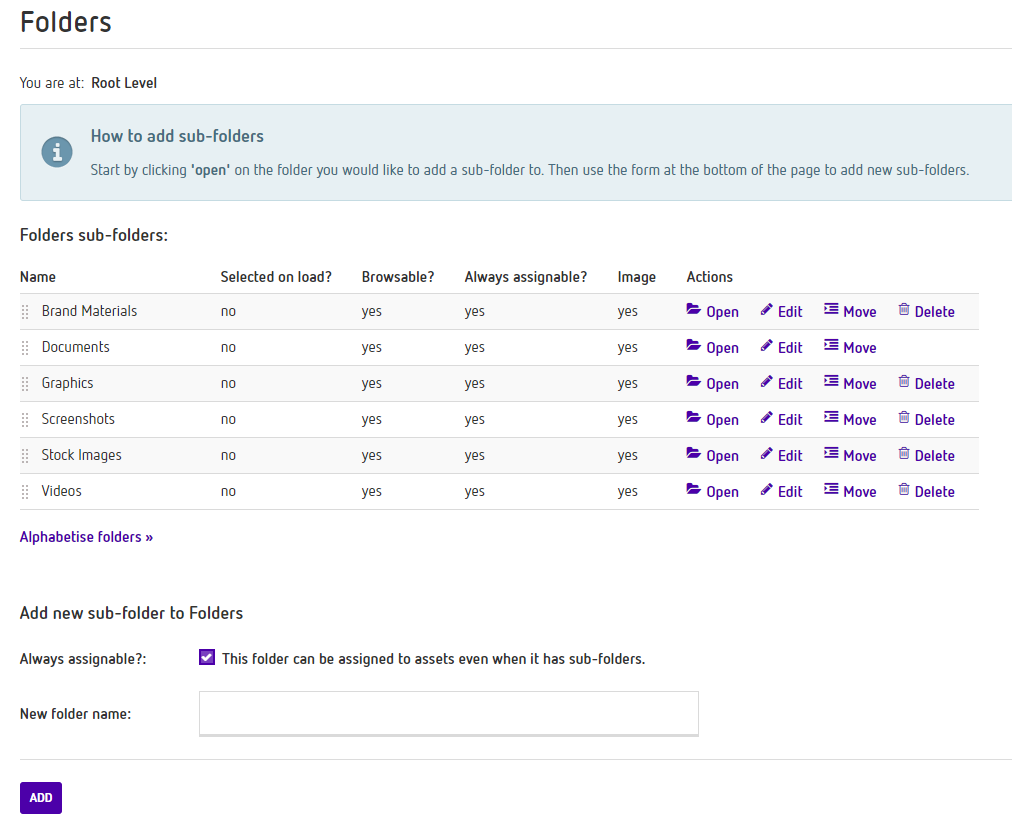This screenshot has height=831, width=1012.
Task: Delete the Brand Materials folder
Action: (x=926, y=312)
